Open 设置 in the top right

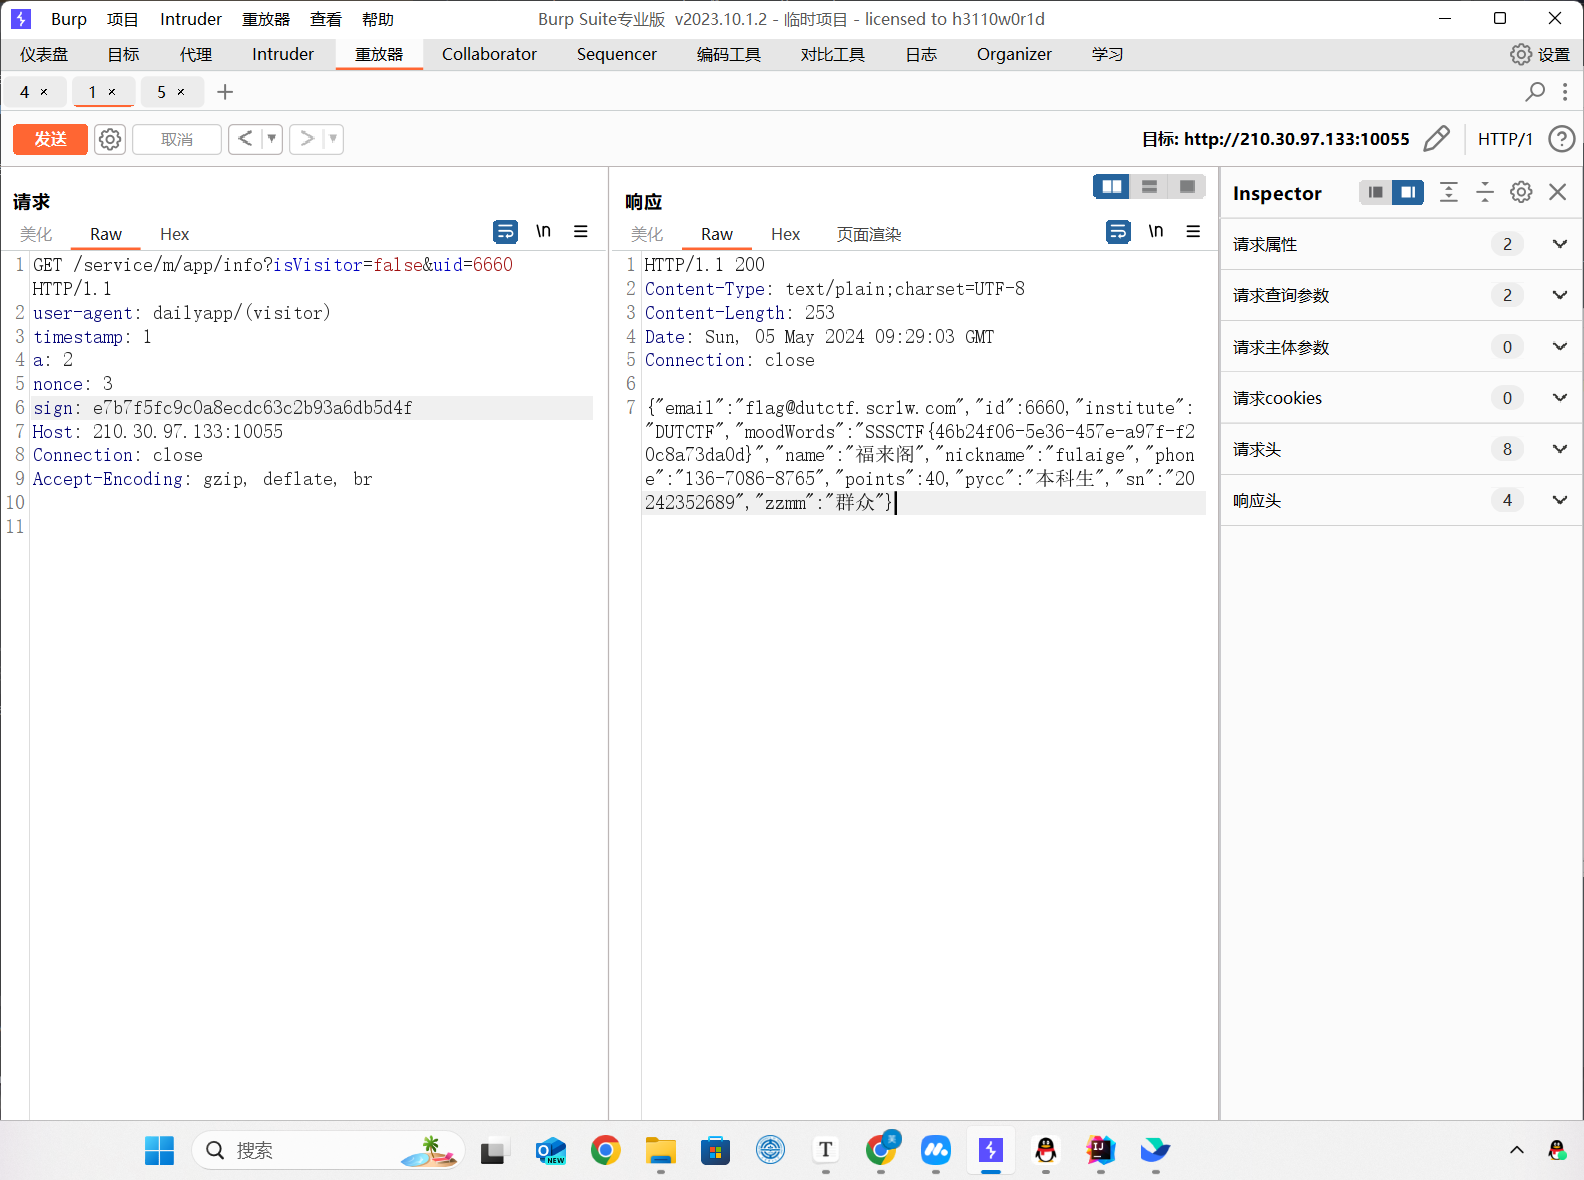click(1540, 55)
